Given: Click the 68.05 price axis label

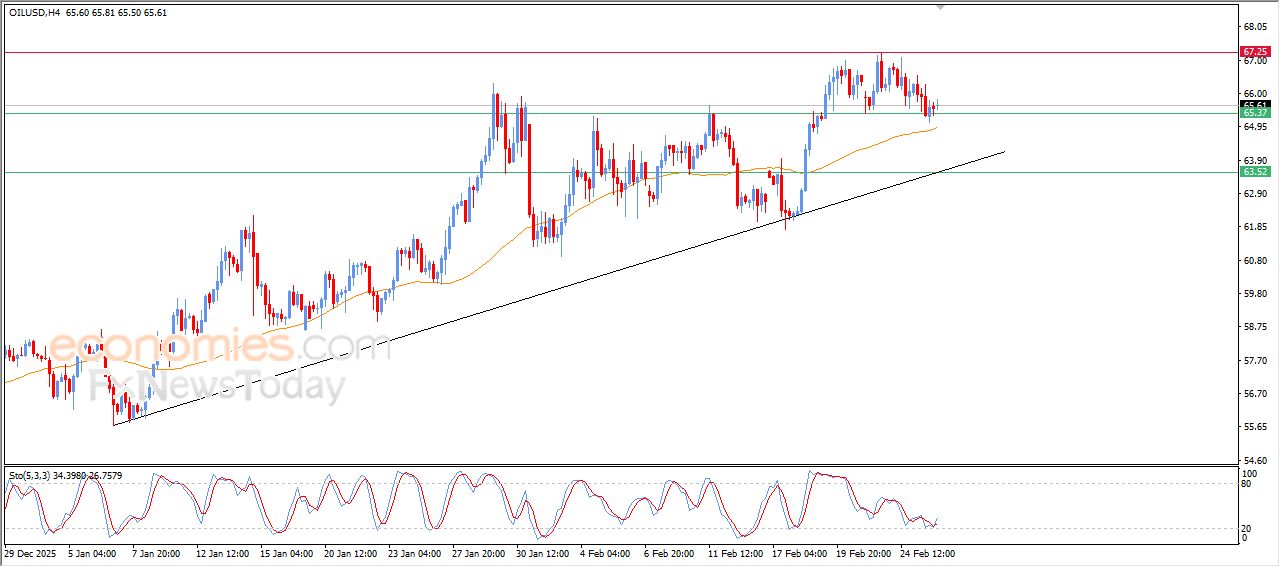Looking at the screenshot, I should (x=1253, y=27).
